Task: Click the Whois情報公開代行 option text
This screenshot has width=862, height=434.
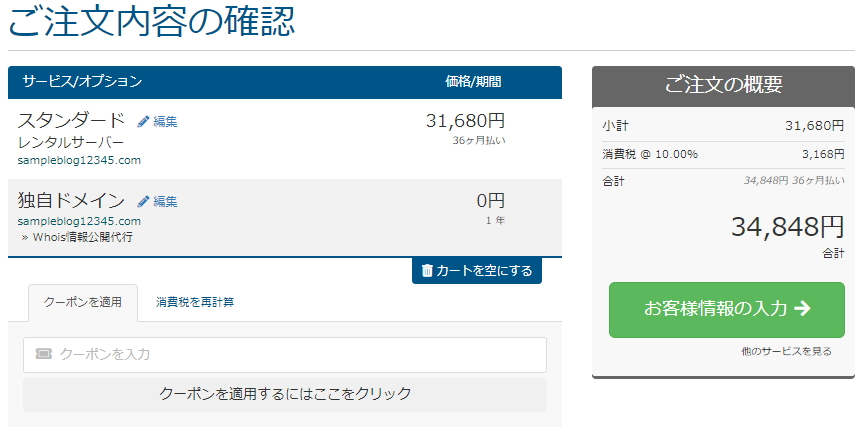Action: 82,237
